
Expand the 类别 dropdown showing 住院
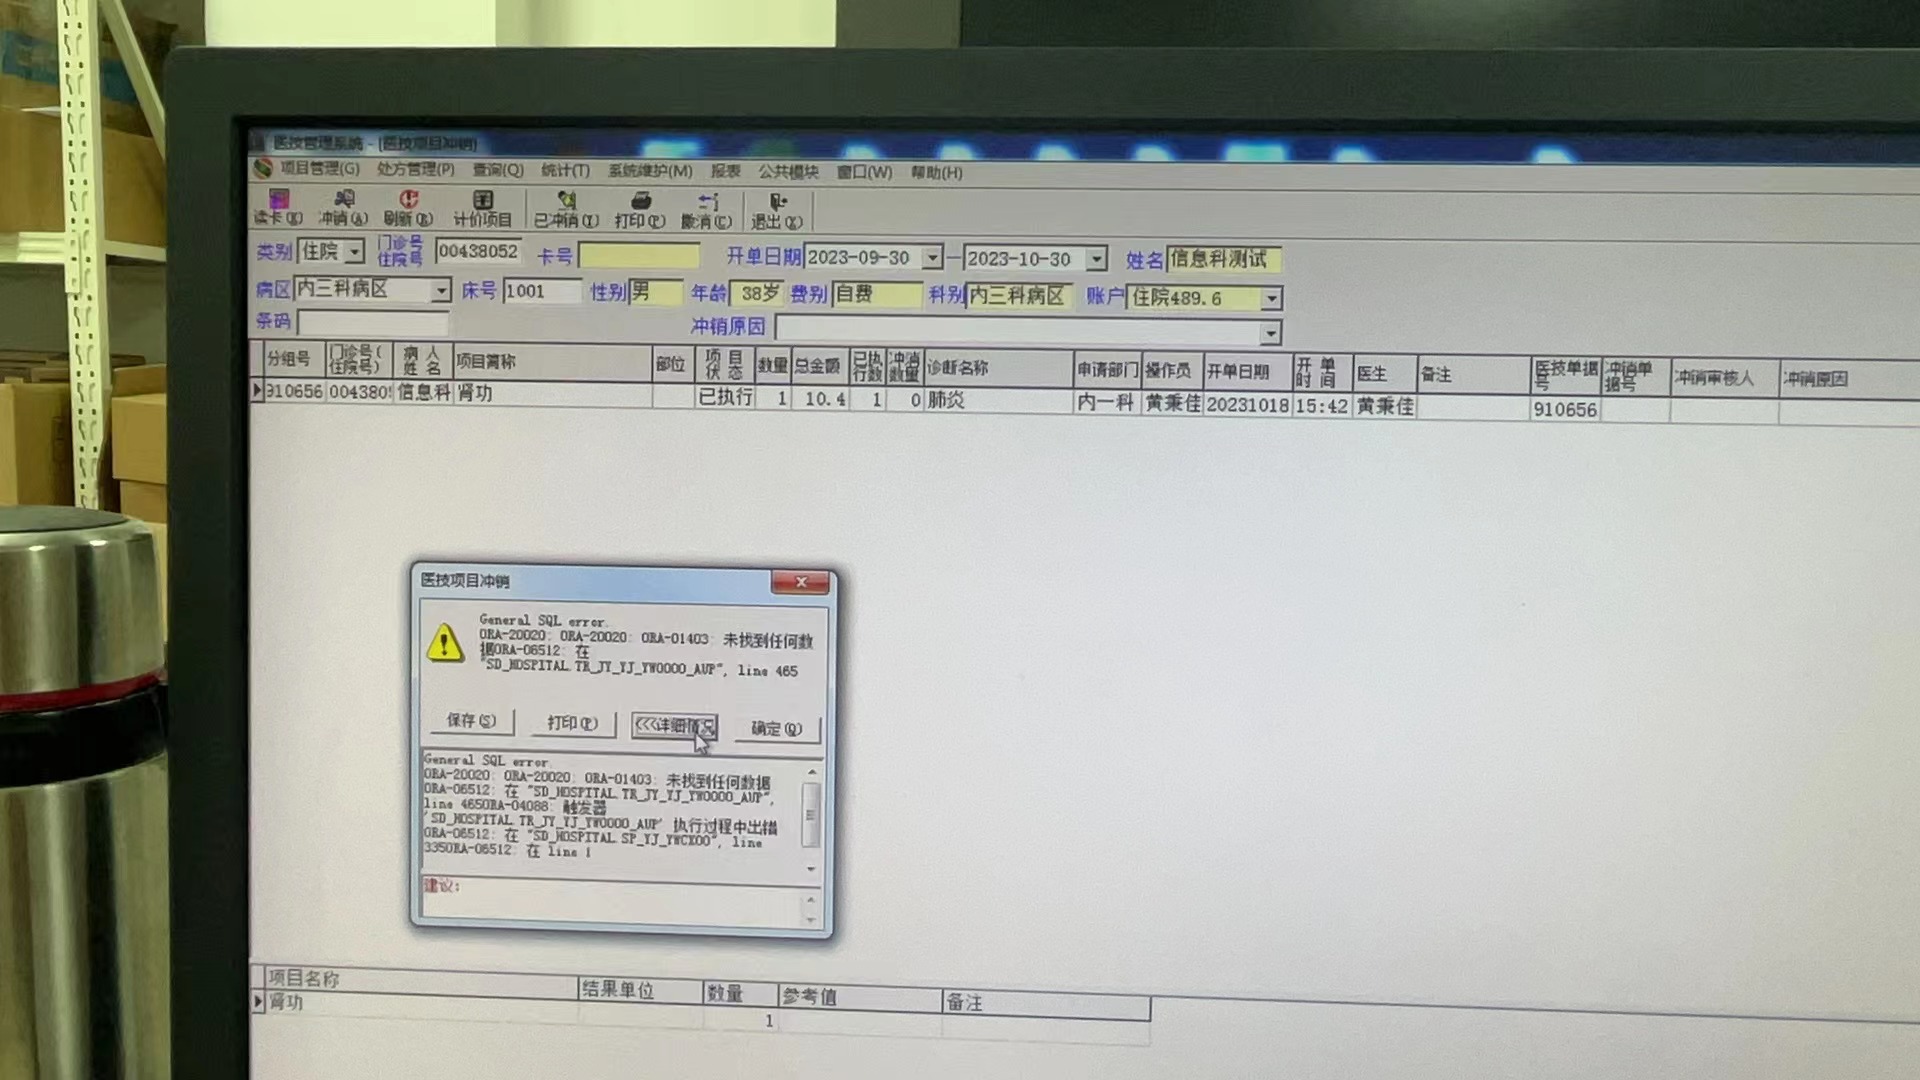354,252
